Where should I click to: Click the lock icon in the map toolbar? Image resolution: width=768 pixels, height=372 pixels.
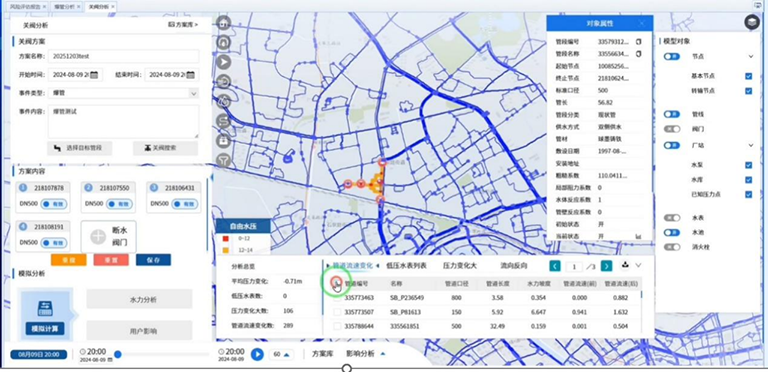[x=224, y=140]
